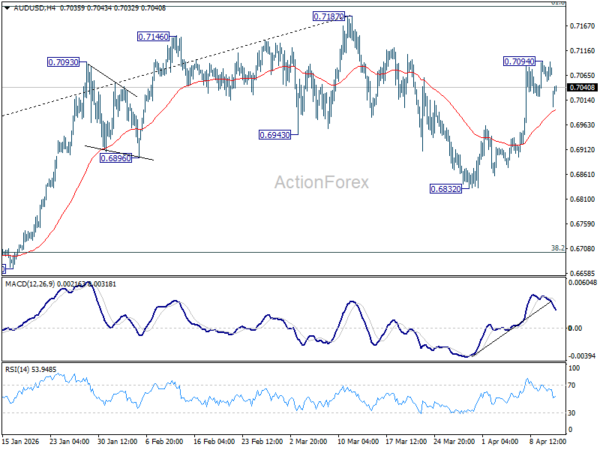Click the 0.68960 price label
600x450 pixels.
pyautogui.click(x=116, y=158)
